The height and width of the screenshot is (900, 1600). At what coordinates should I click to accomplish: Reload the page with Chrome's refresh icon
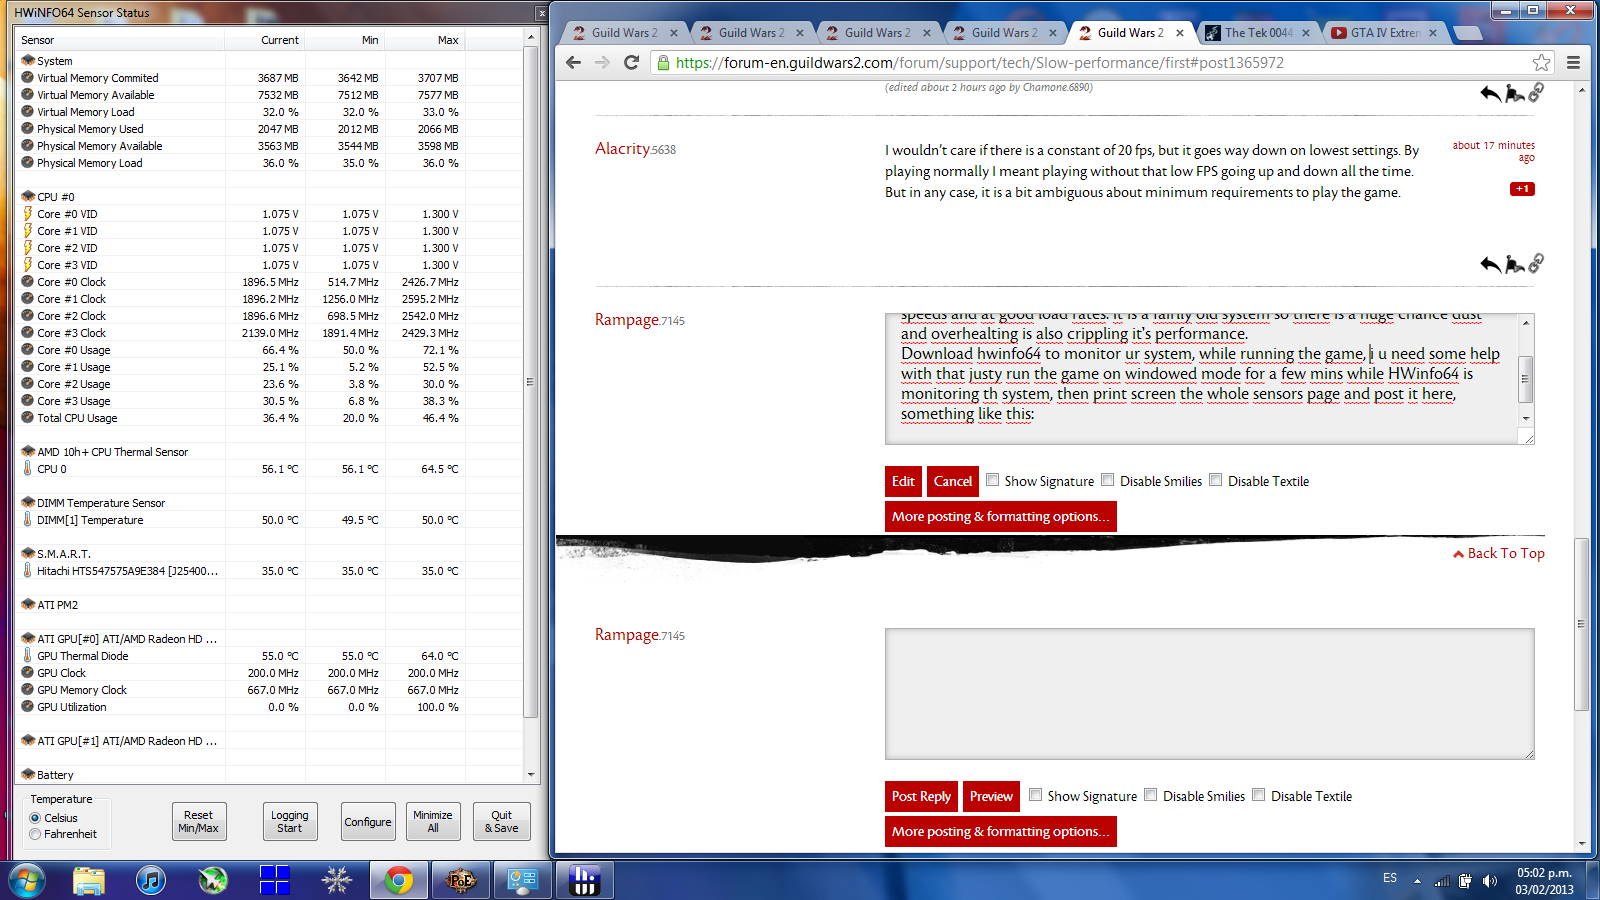631,62
